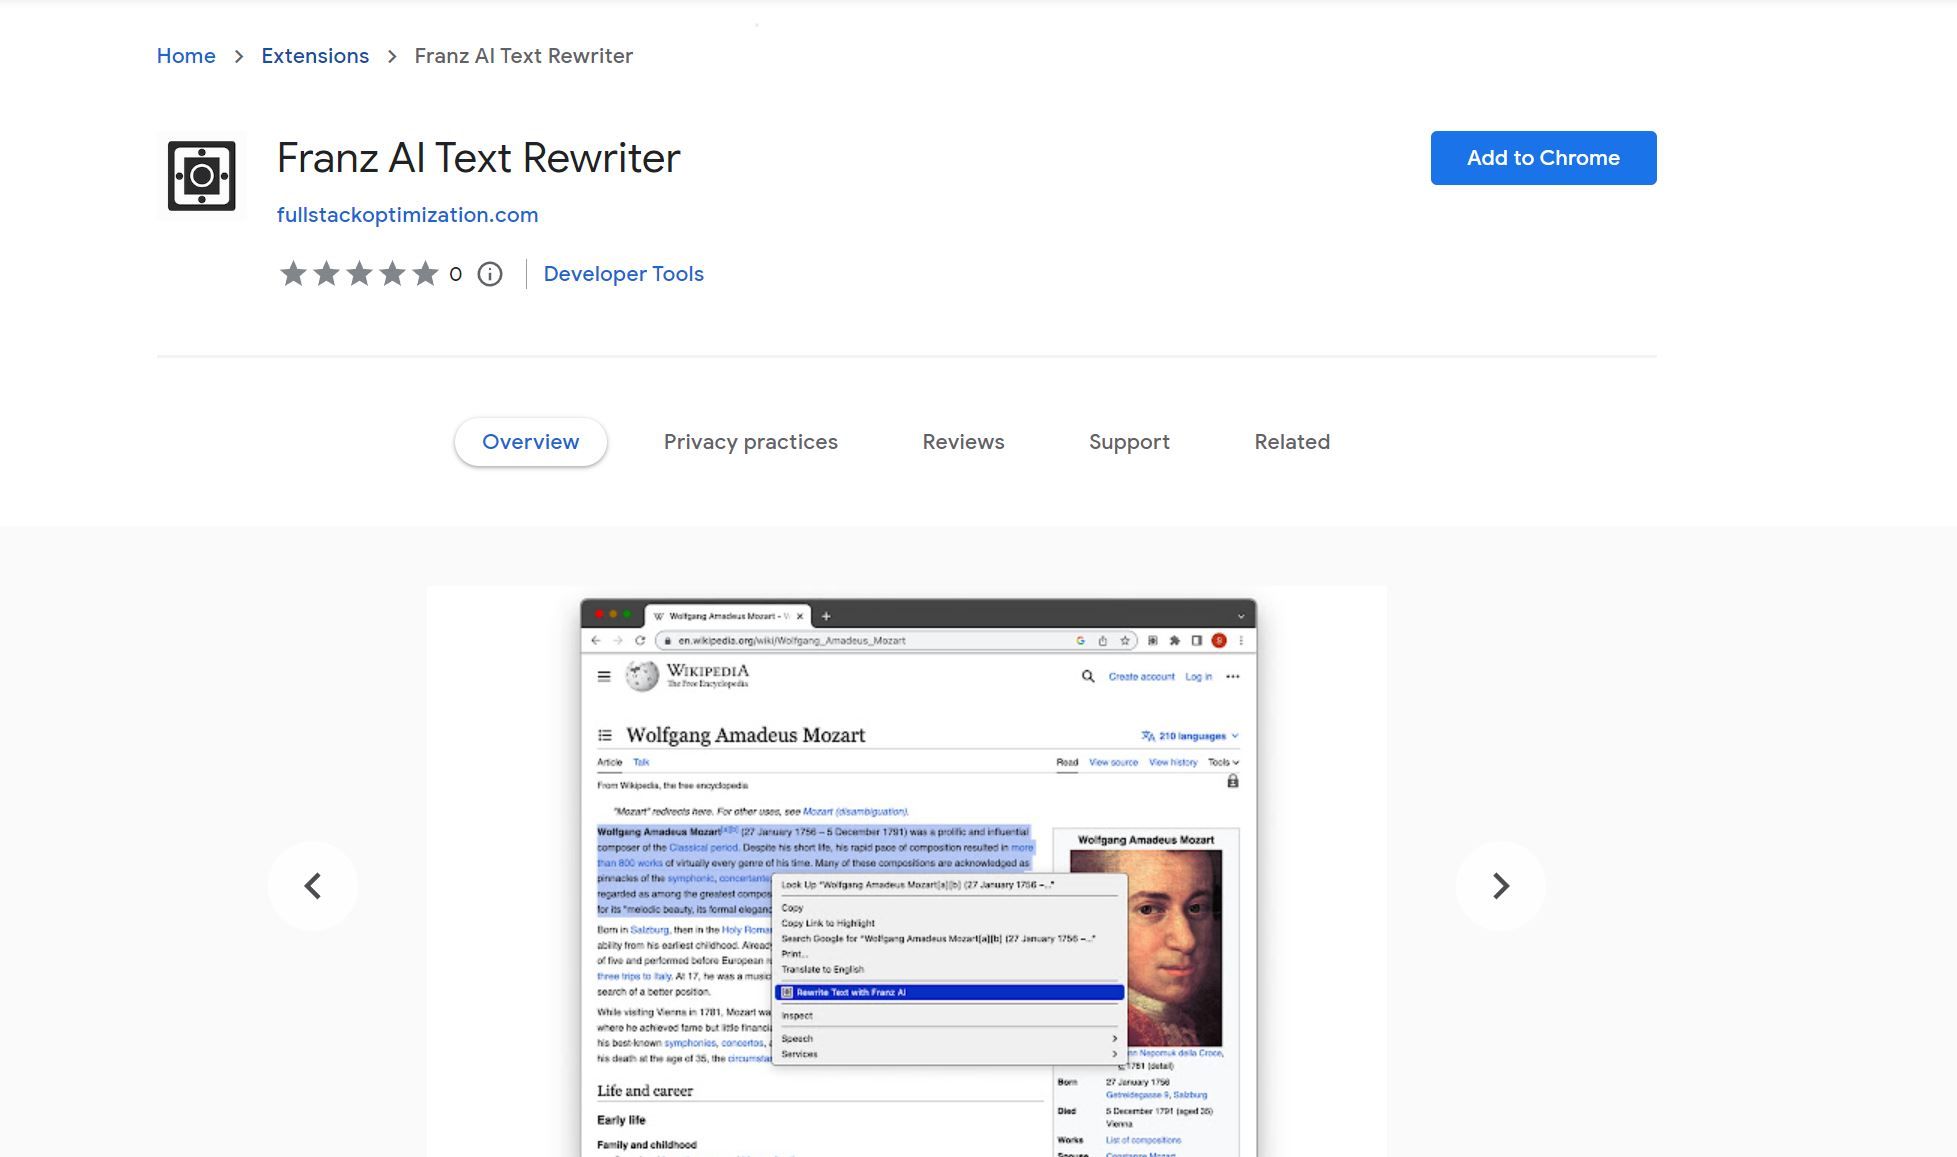
Task: Click the fifth rating star
Action: 425,274
